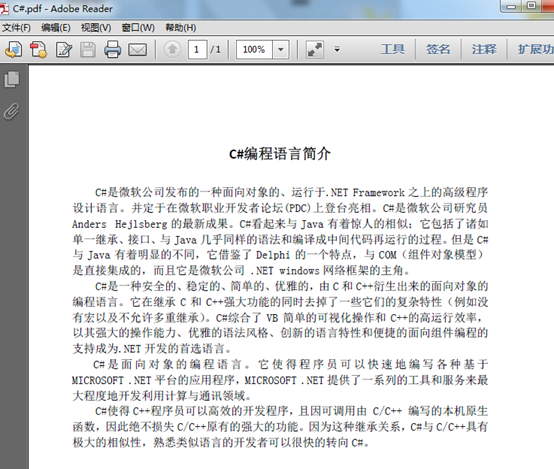Open the 文件(F) menu
The image size is (554, 469).
pyautogui.click(x=16, y=28)
